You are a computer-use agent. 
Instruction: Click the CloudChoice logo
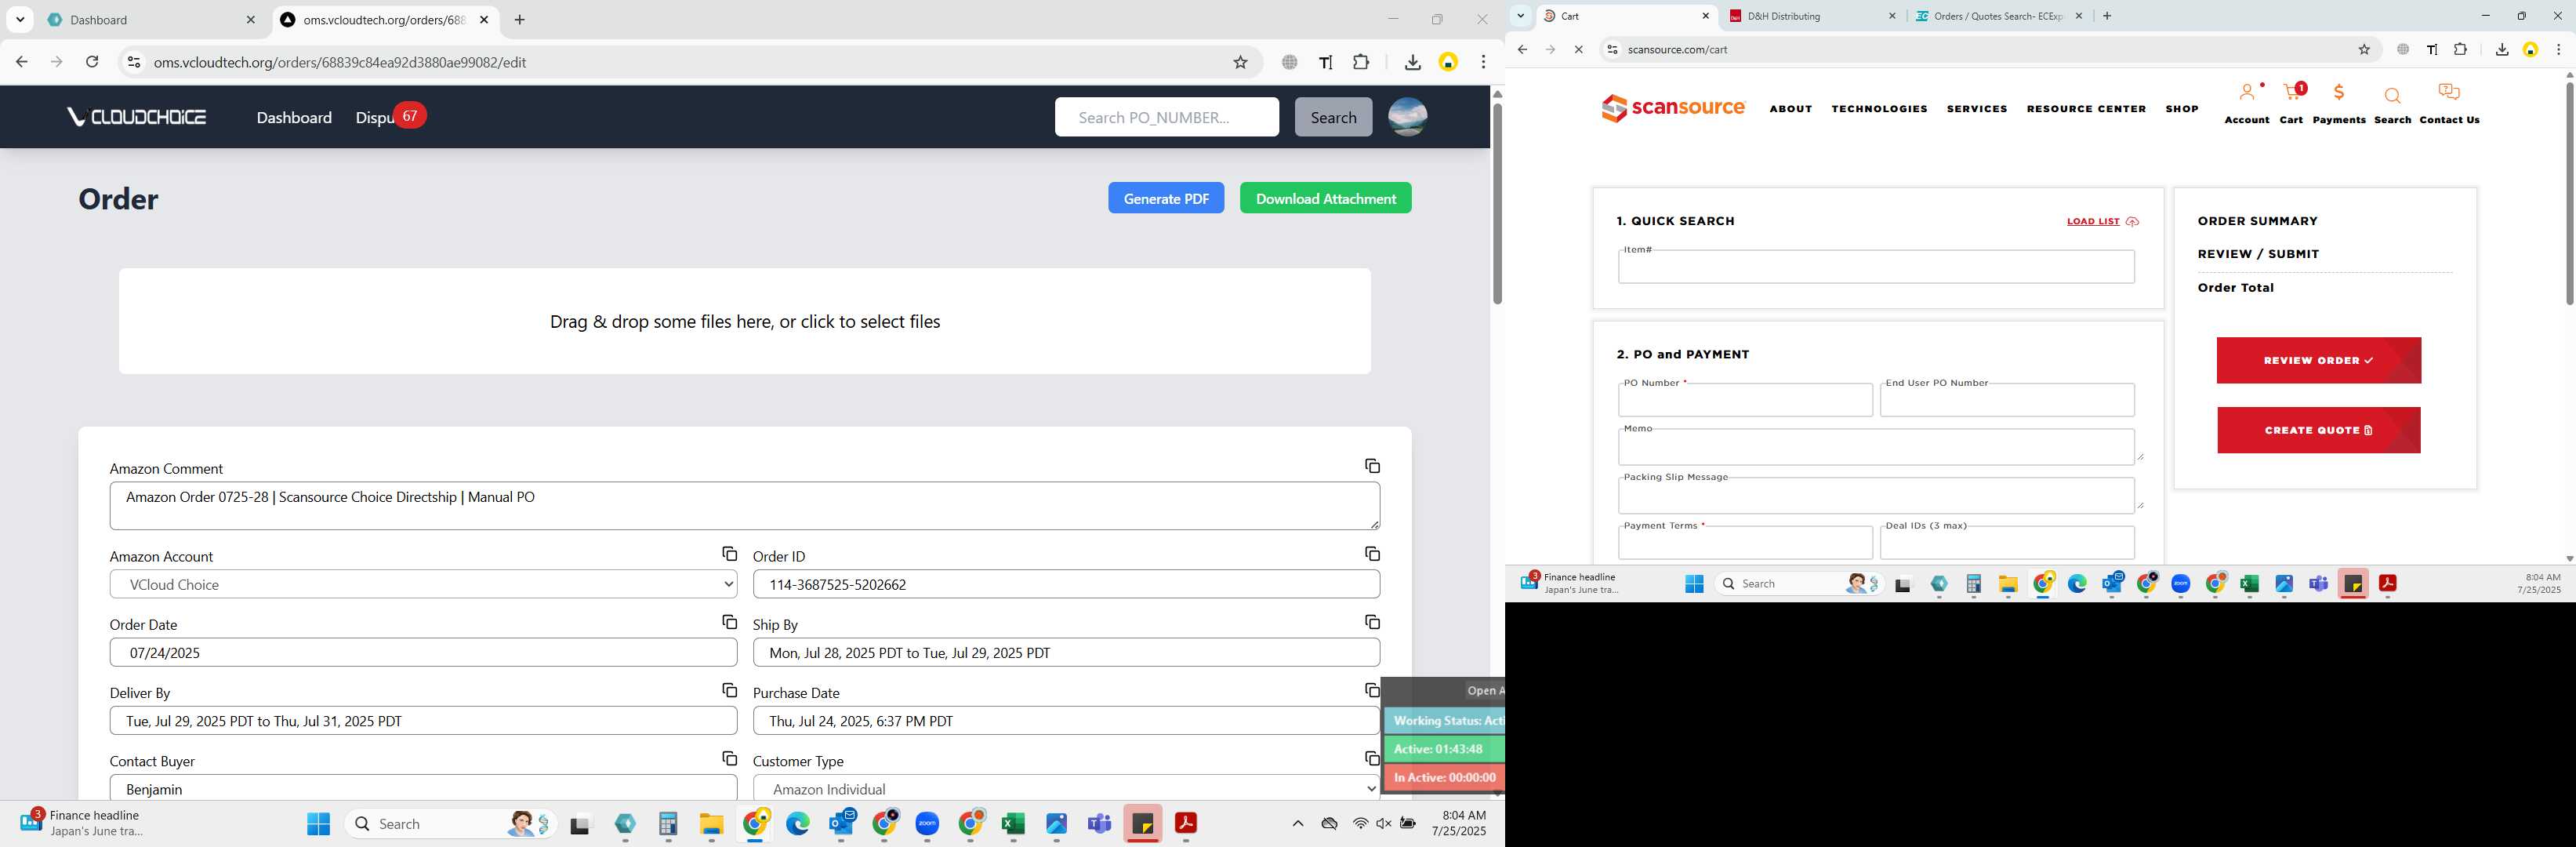point(137,117)
